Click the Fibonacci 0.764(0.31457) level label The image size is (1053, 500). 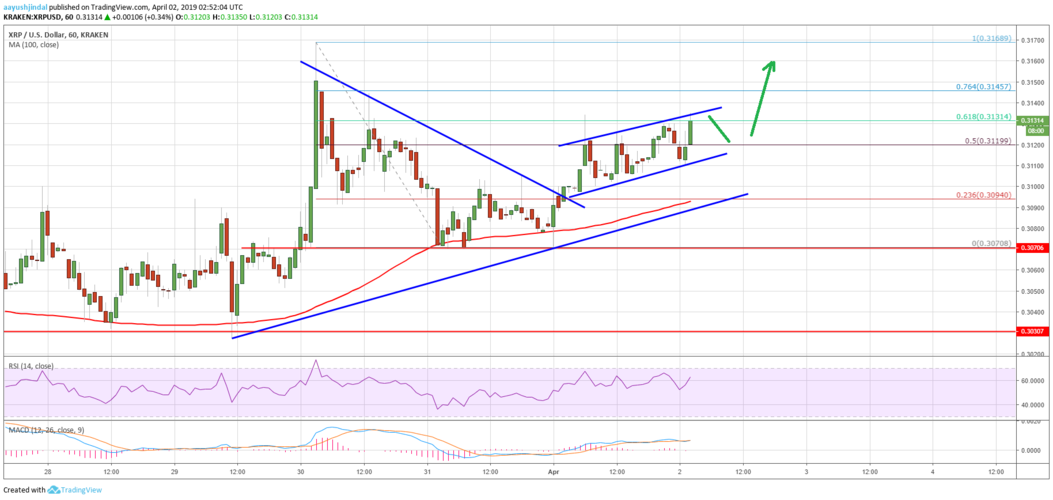[x=982, y=87]
